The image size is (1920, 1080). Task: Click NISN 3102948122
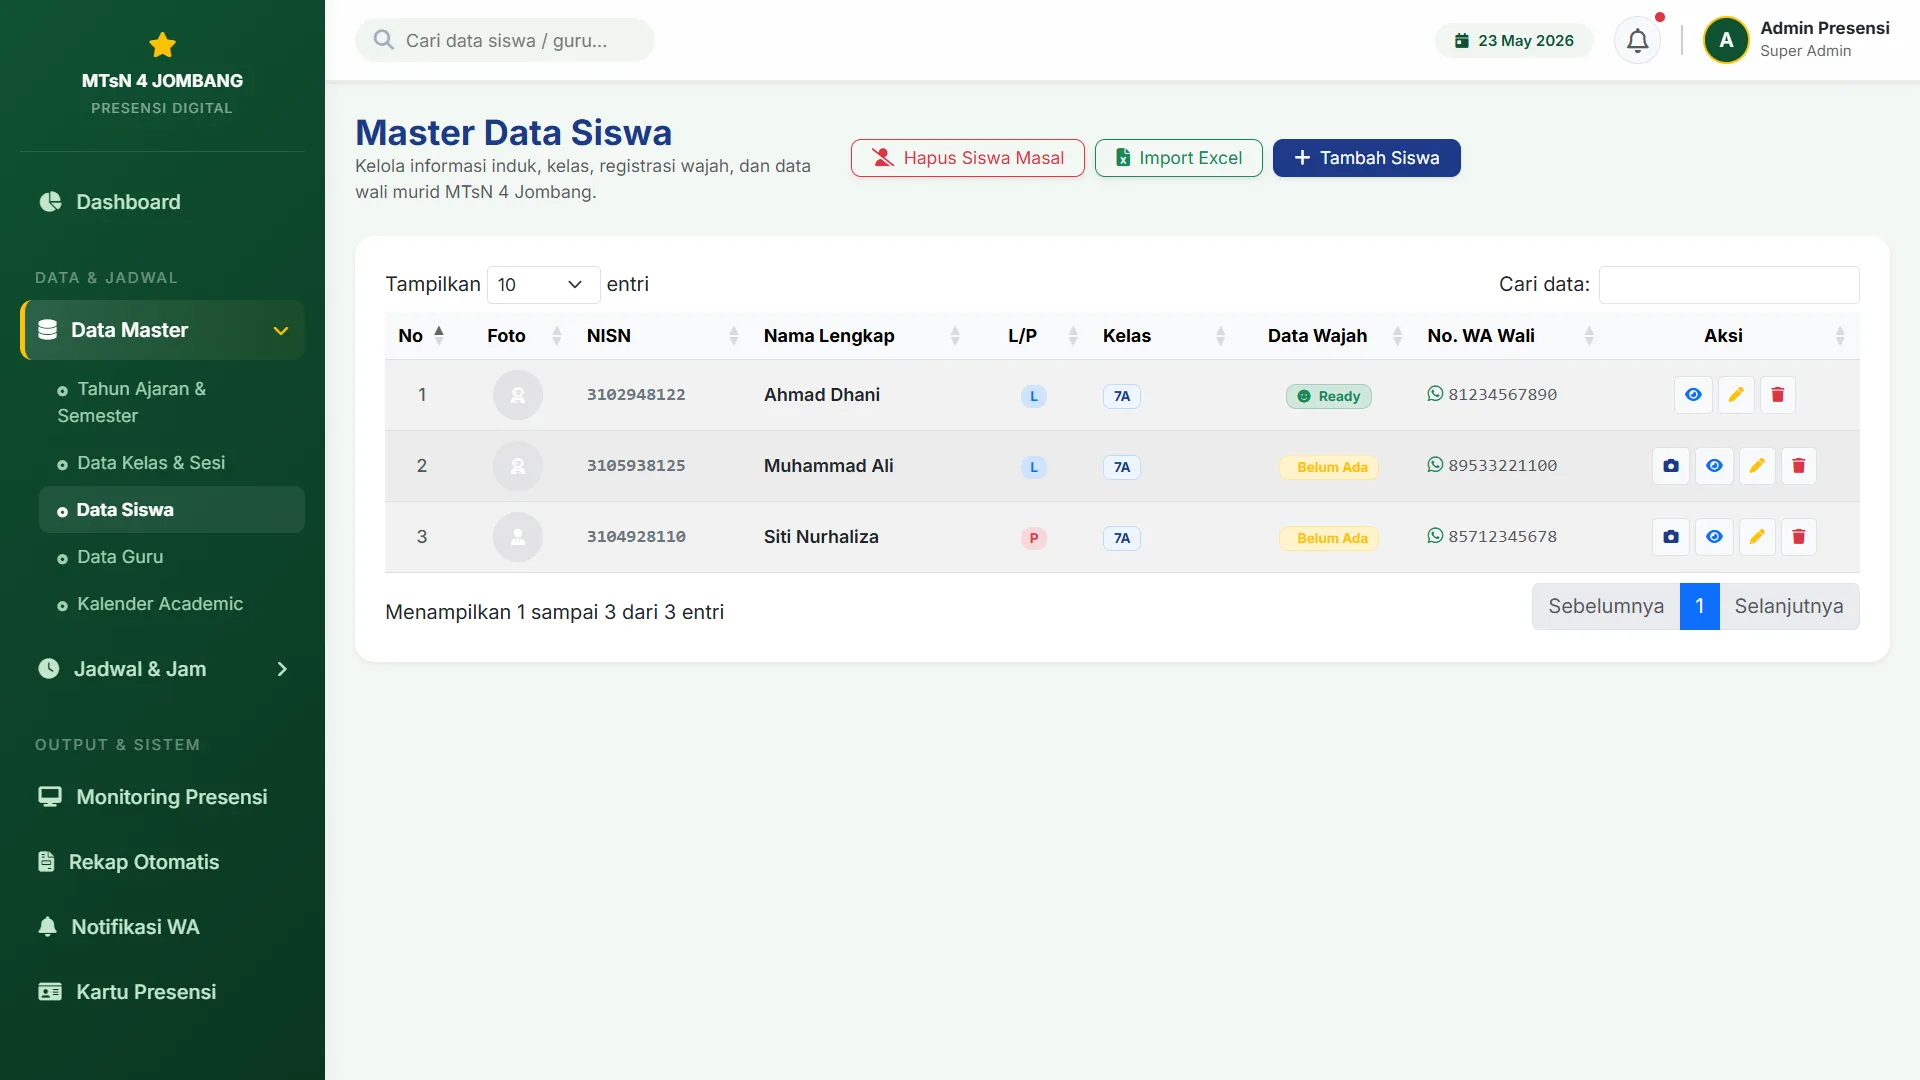click(636, 395)
